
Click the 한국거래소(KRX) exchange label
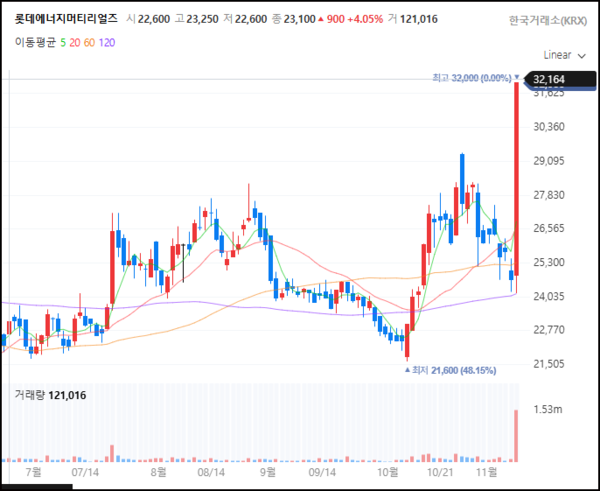pos(548,20)
